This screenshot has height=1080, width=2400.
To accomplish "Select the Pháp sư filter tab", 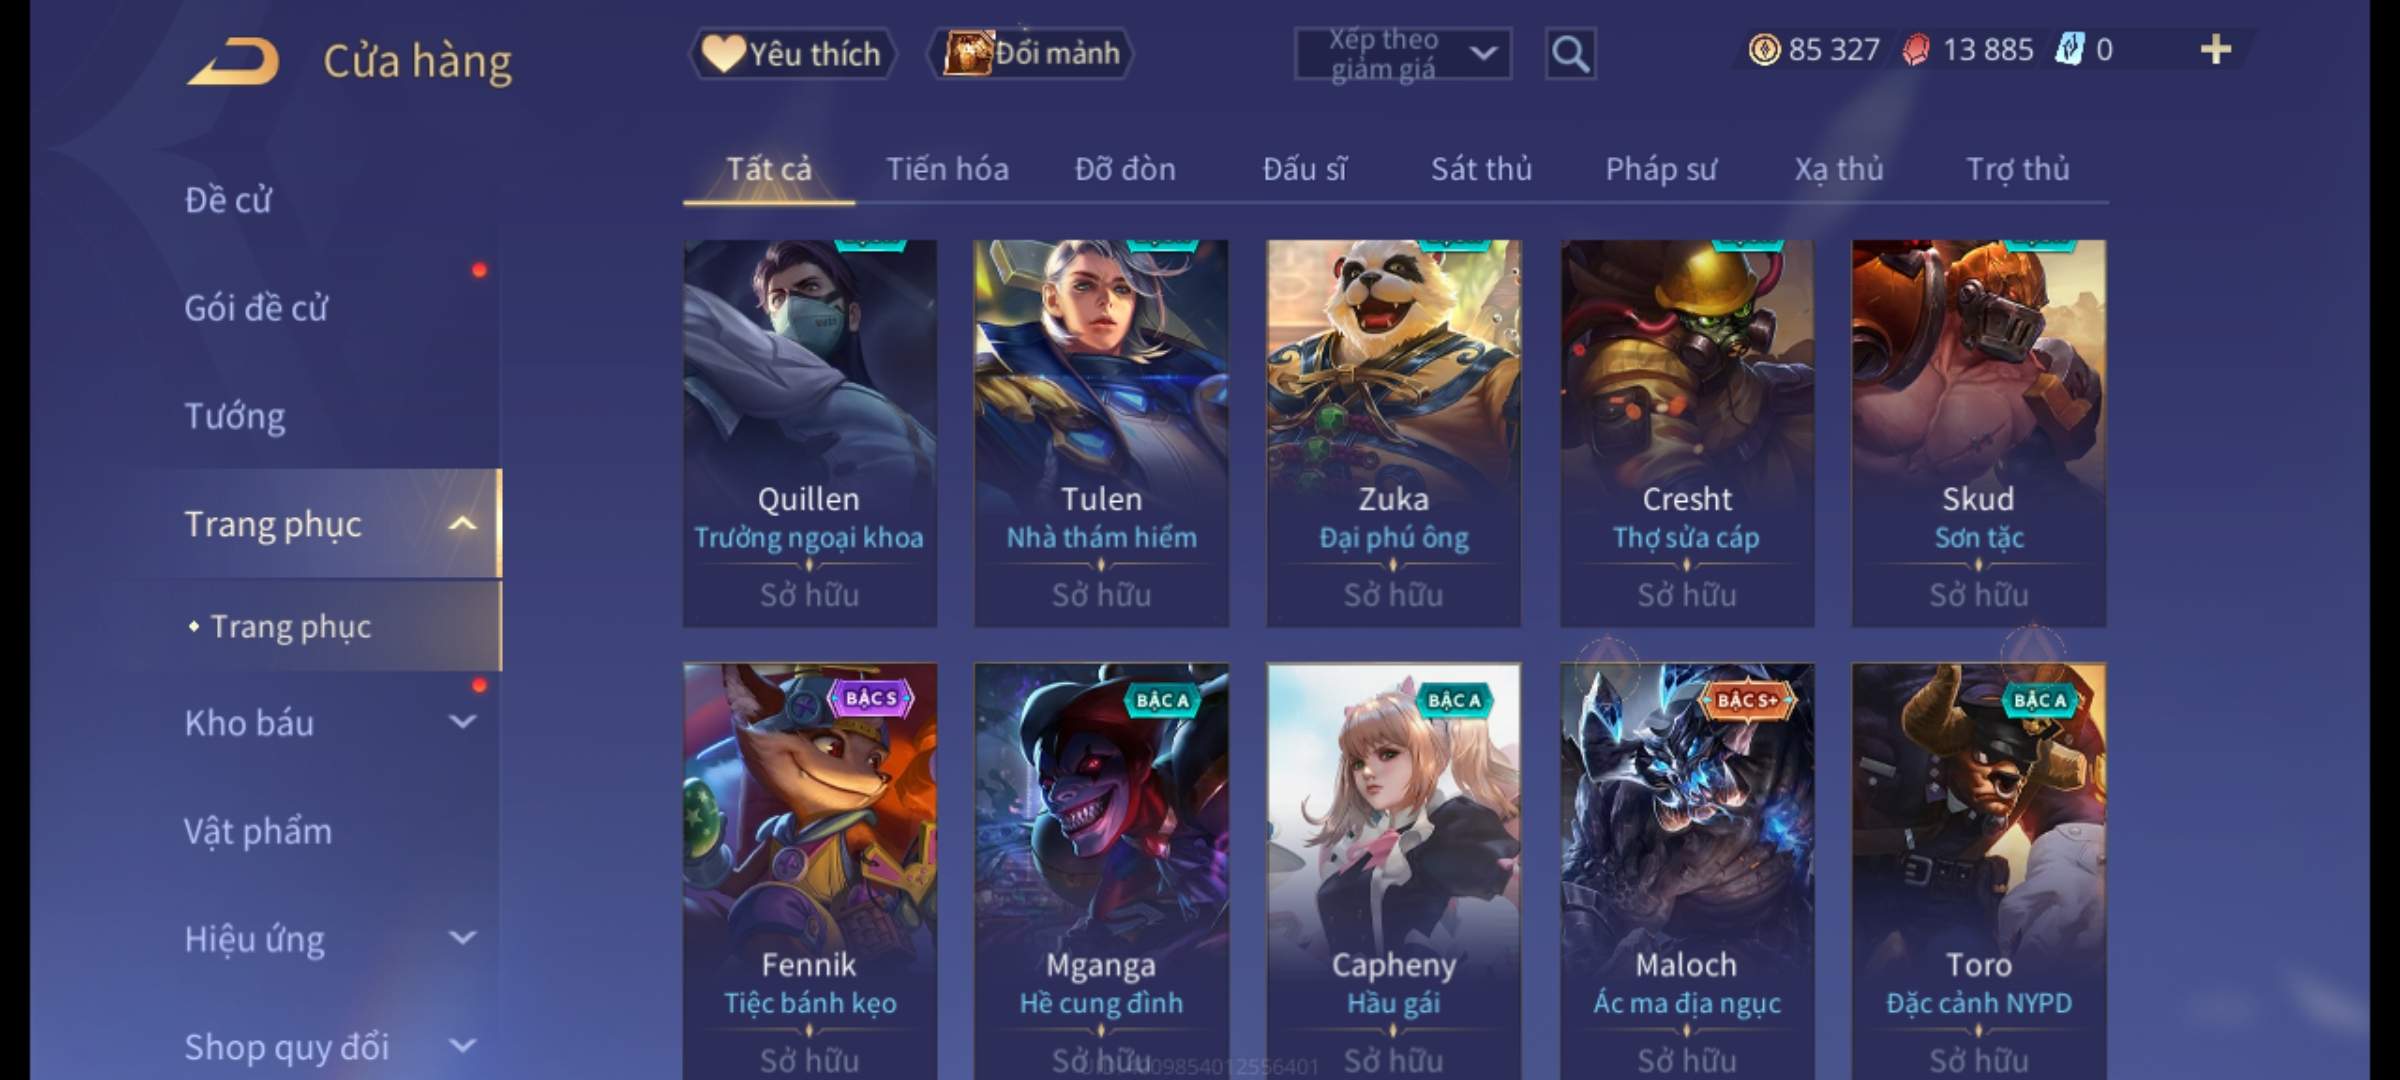I will click(1660, 169).
